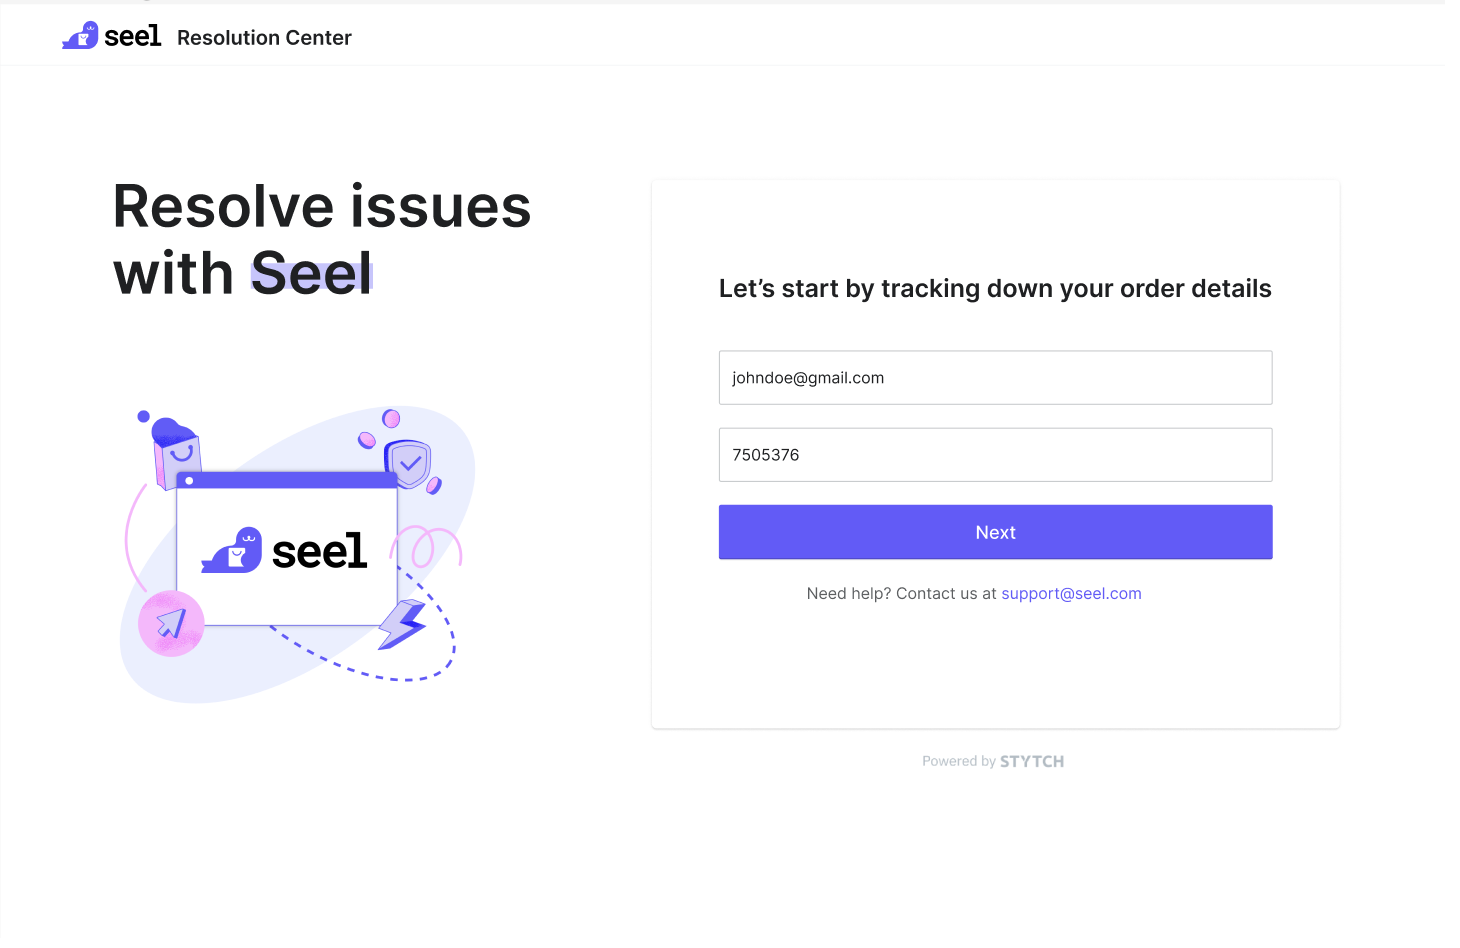Click the purple Next button

[x=995, y=532]
